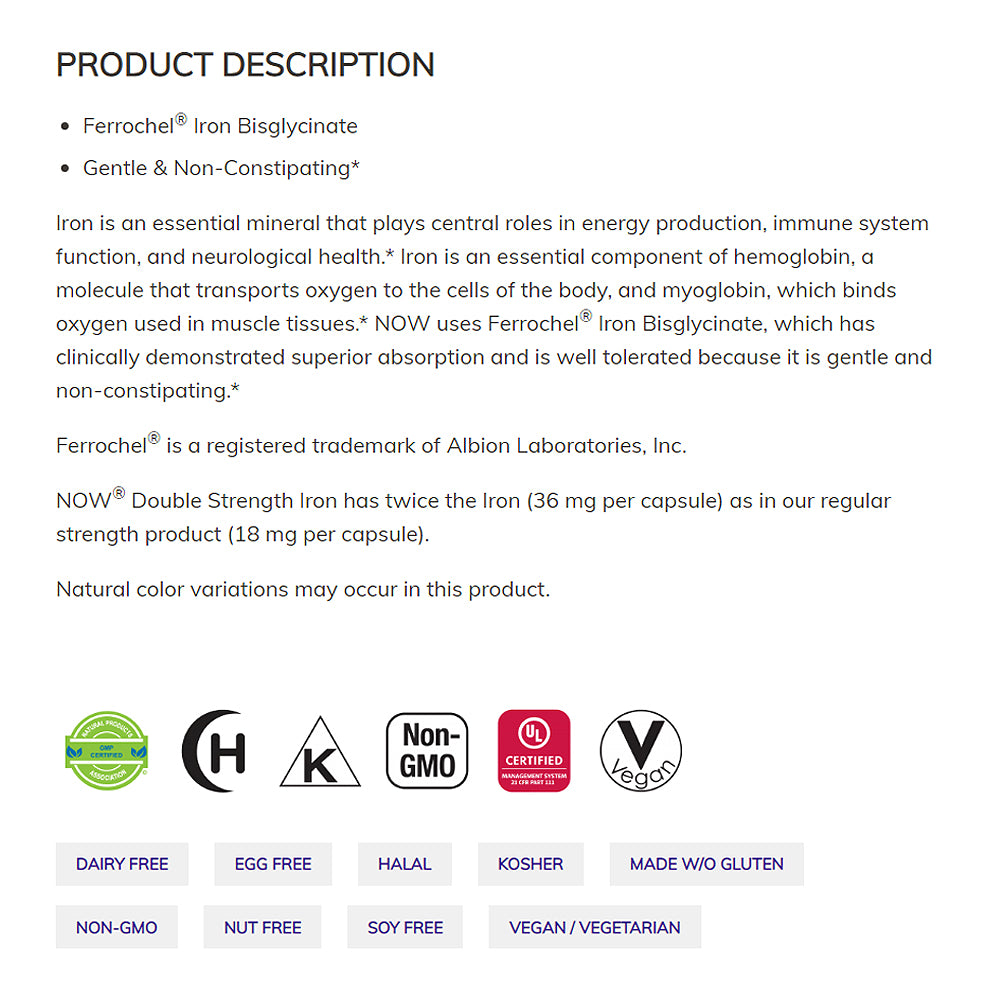Click the Halal tag button
Viewport: 1000px width, 1000px height.
click(405, 864)
